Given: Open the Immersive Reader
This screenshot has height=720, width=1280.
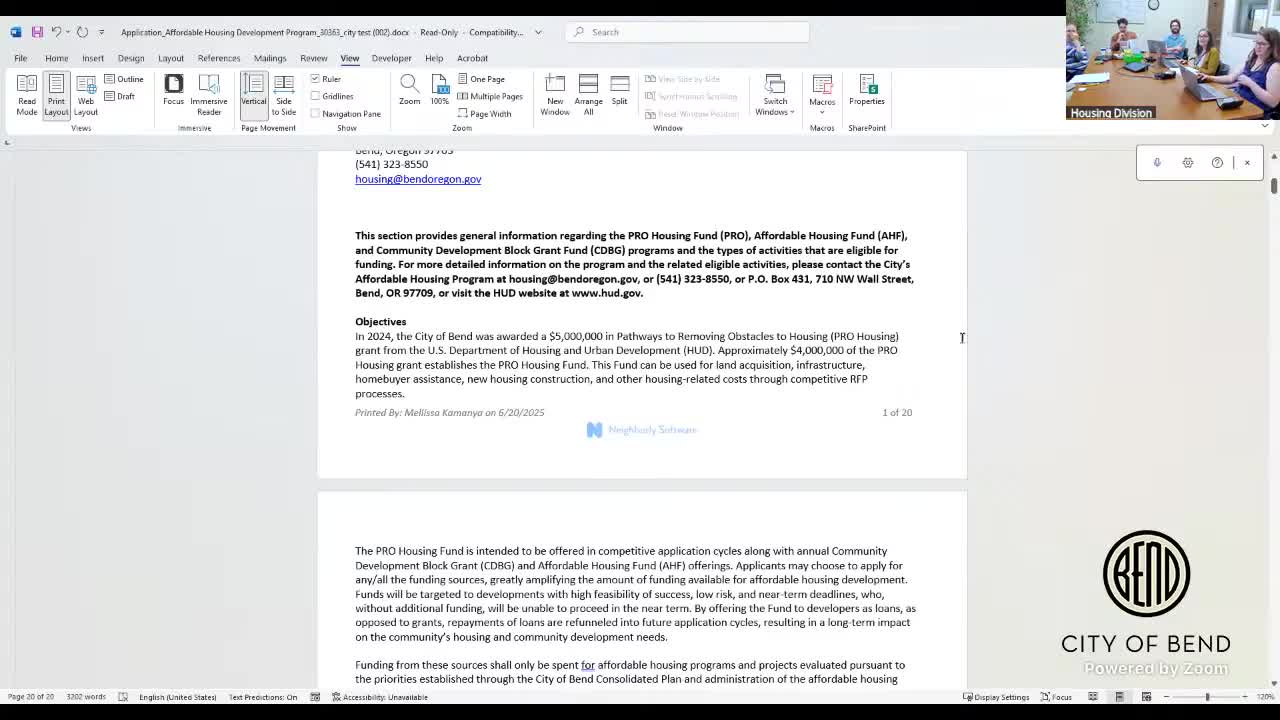Looking at the screenshot, I should pyautogui.click(x=208, y=95).
